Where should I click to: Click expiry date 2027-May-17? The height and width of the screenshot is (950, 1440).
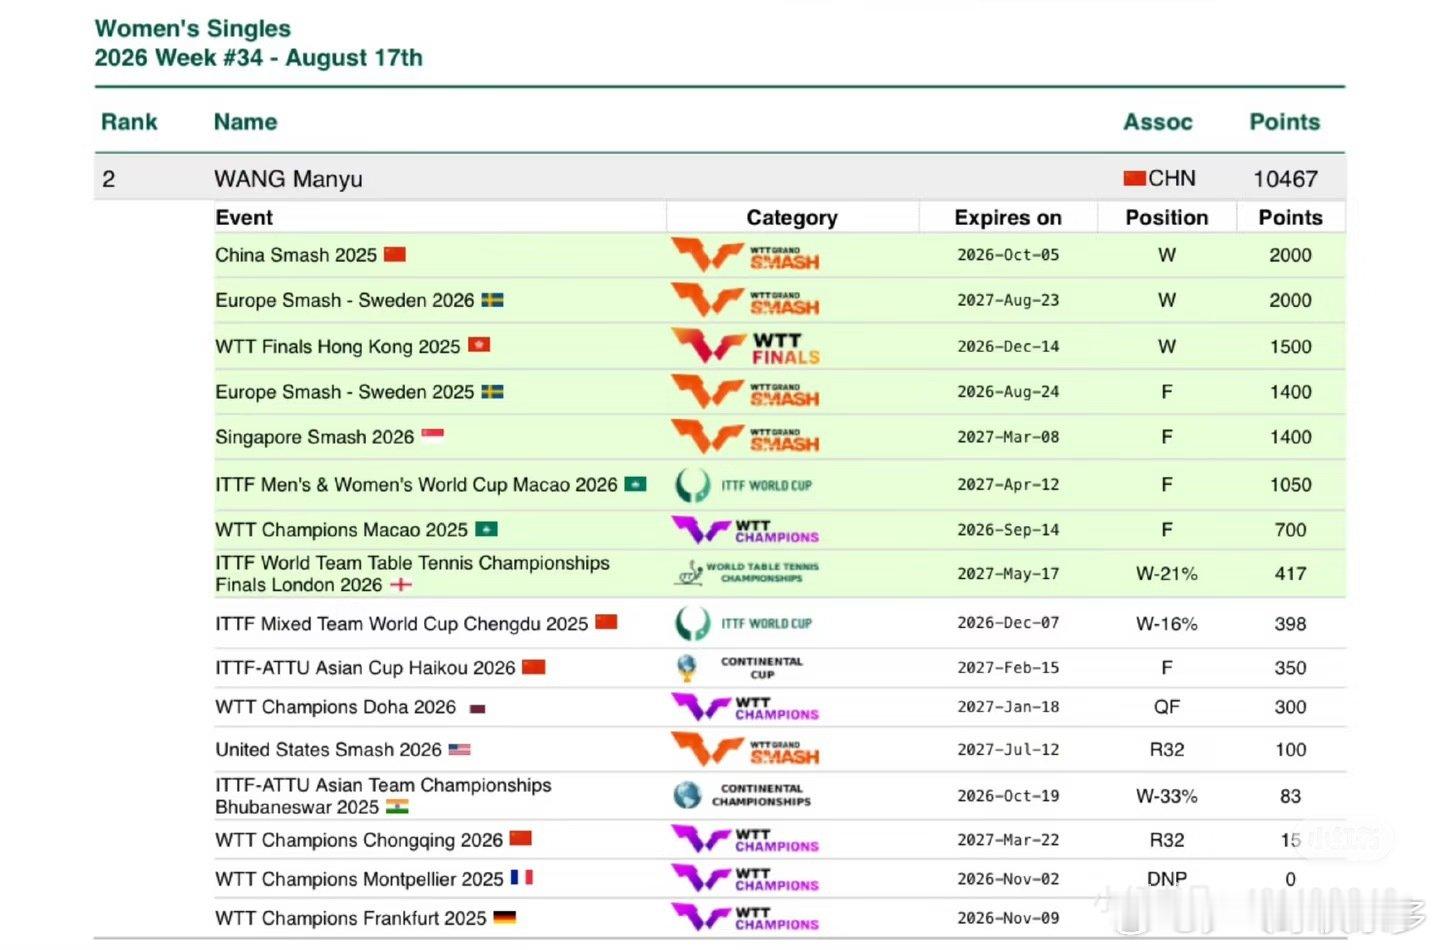click(1008, 574)
